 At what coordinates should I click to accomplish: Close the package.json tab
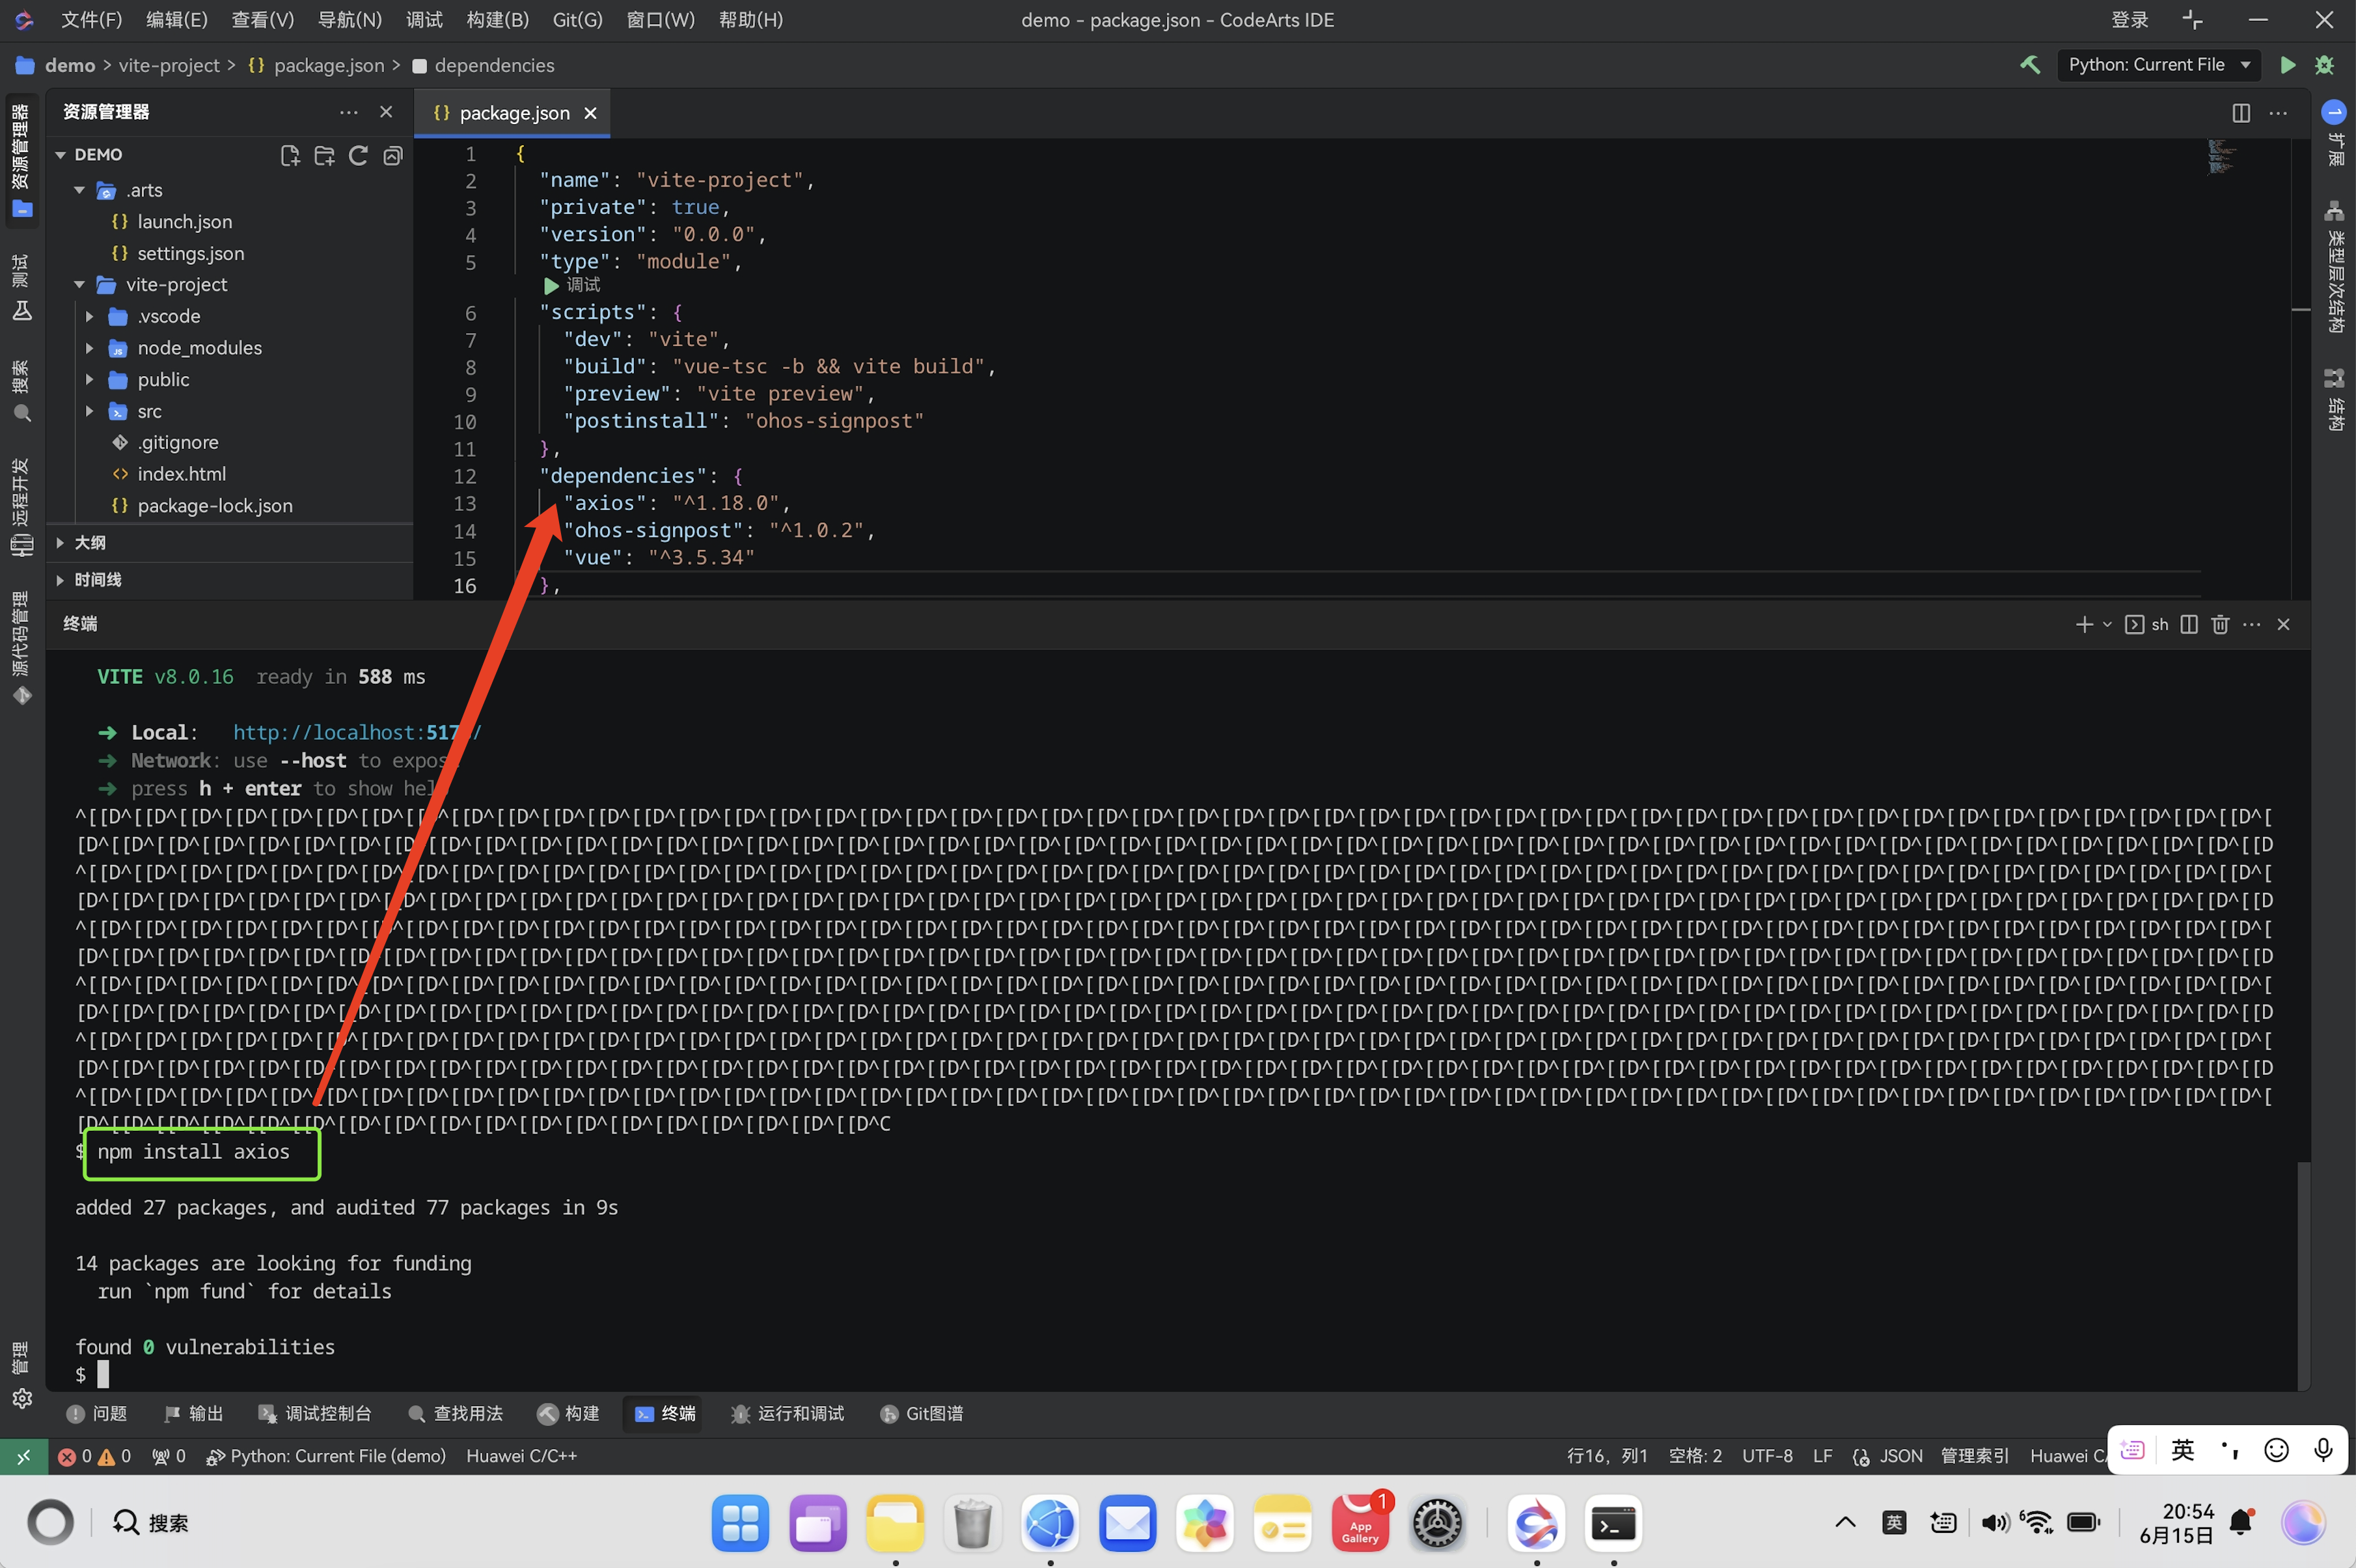tap(590, 113)
